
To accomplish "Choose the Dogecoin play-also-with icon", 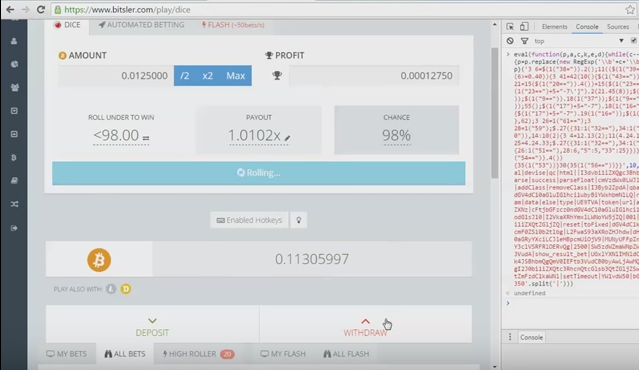I will tap(126, 289).
